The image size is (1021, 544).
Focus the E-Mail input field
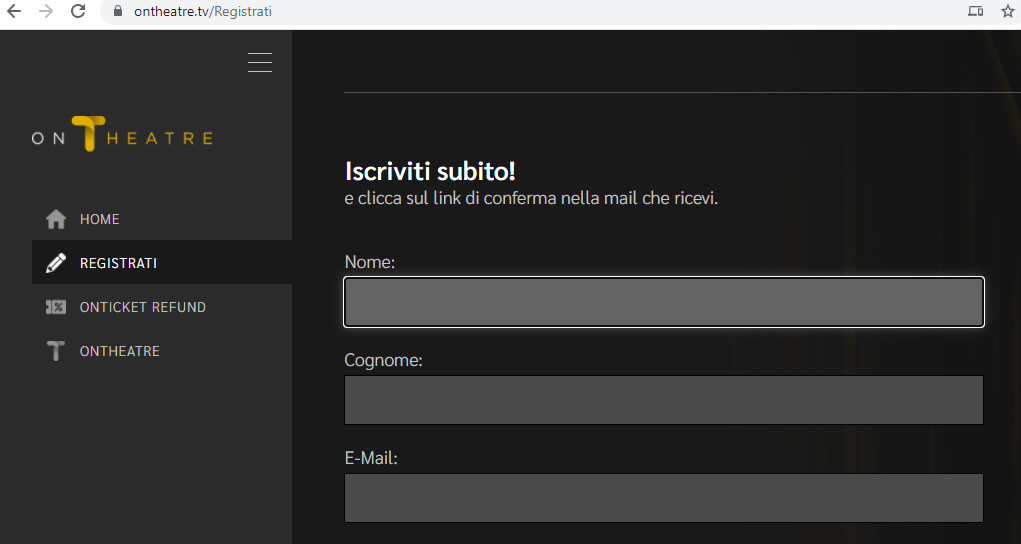664,498
